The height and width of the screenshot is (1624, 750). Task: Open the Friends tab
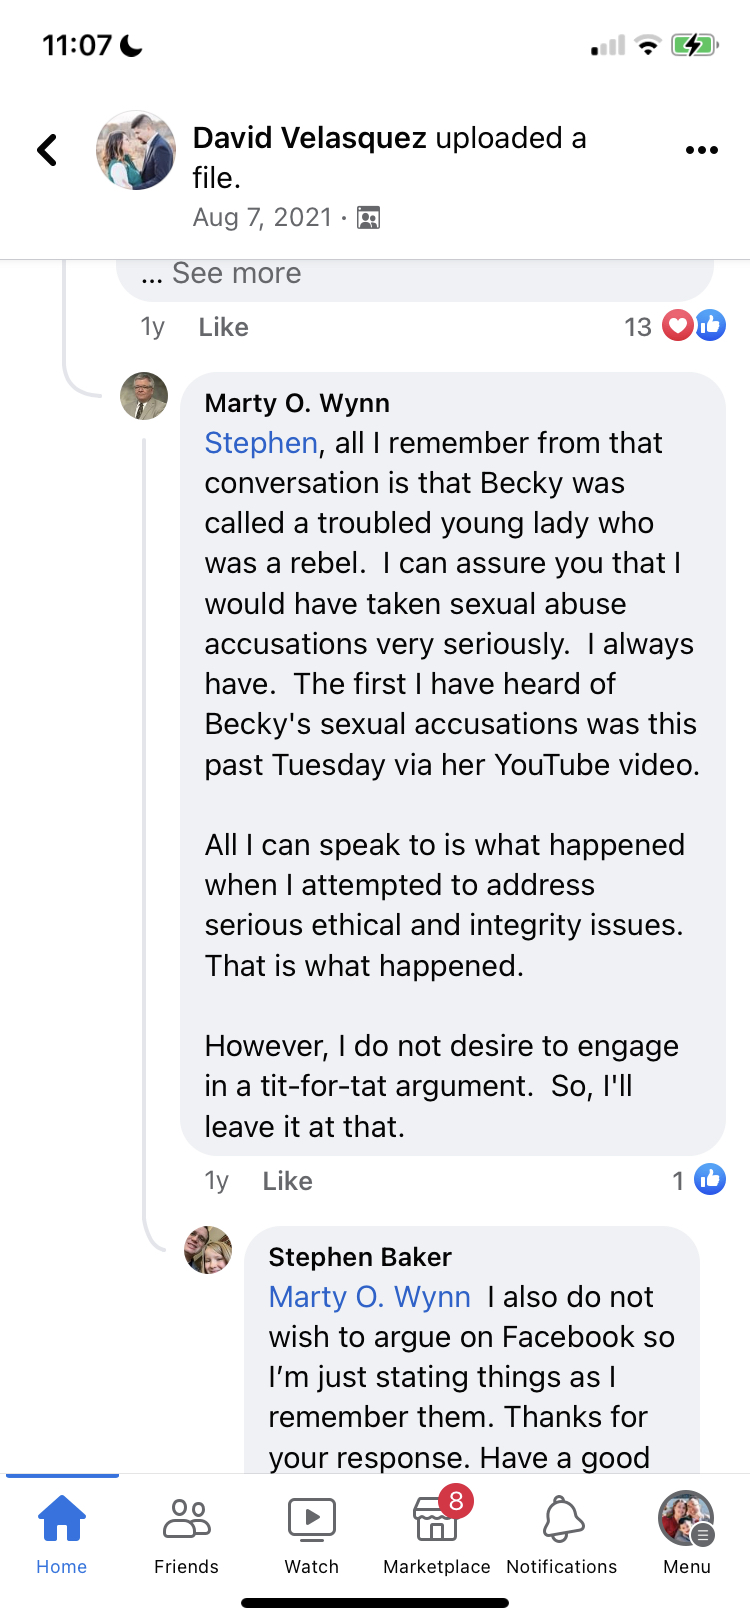click(x=186, y=1532)
